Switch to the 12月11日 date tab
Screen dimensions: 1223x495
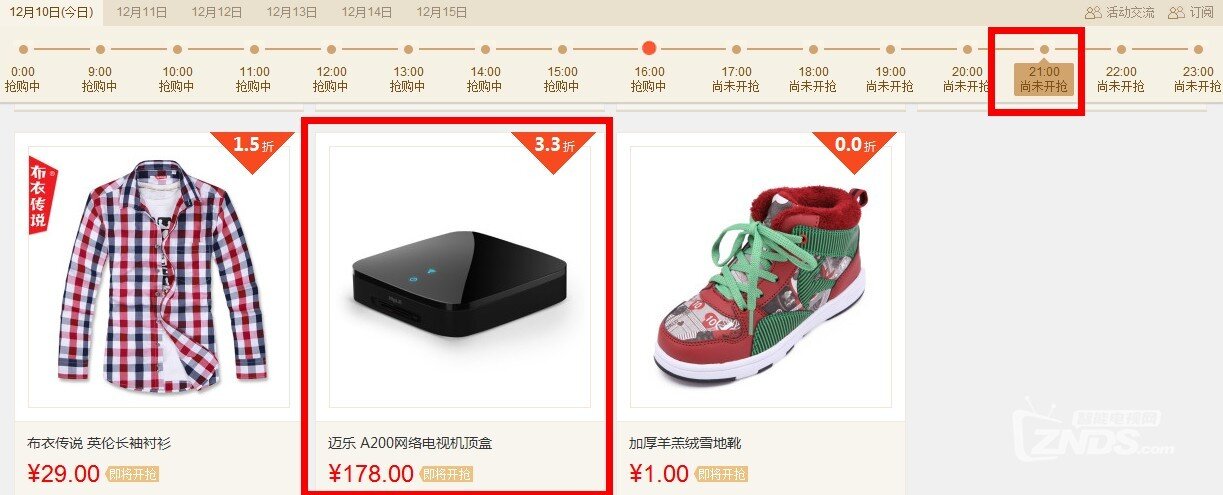coord(142,13)
